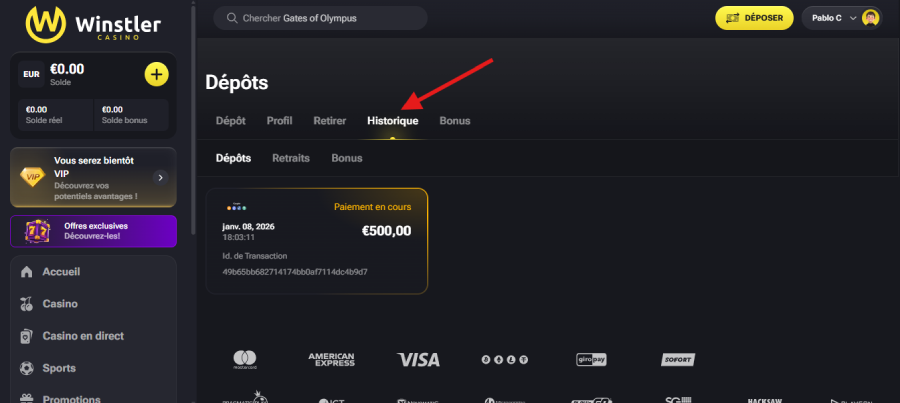
Task: Click the yellow plus add-funds icon
Action: point(157,74)
